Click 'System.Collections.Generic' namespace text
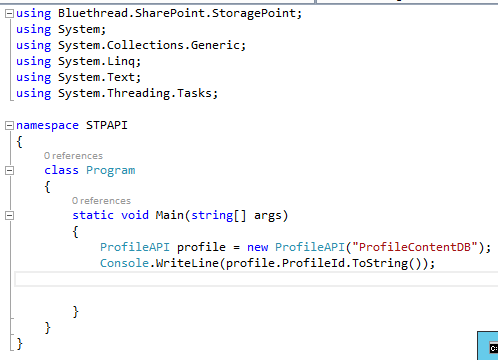Viewport: 498px width, 360px height. click(x=149, y=45)
